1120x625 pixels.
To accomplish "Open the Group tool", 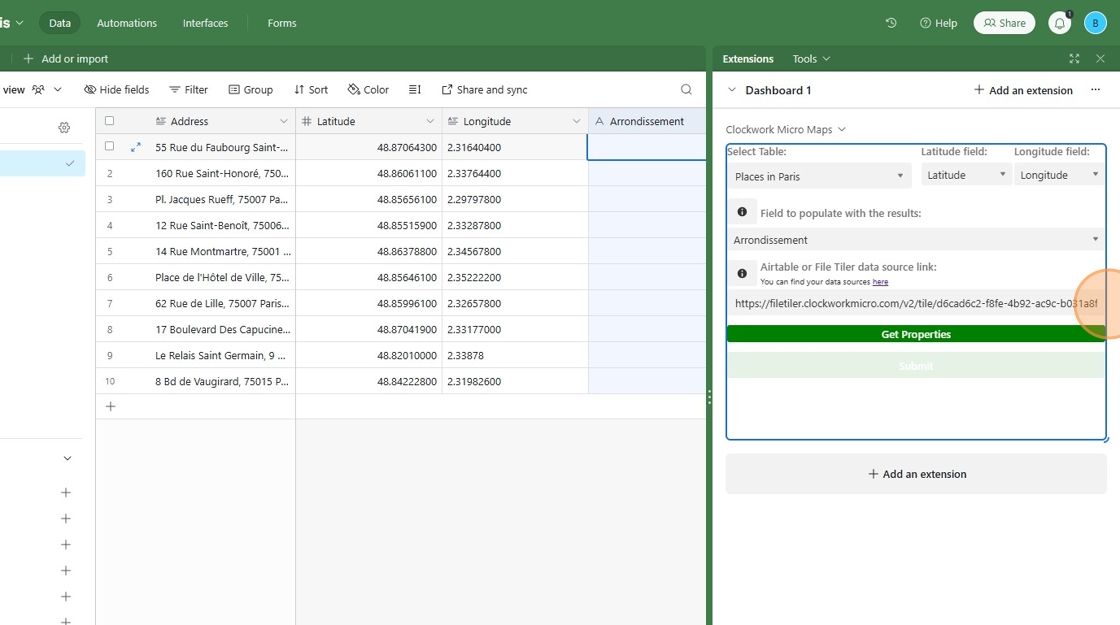I will [251, 89].
